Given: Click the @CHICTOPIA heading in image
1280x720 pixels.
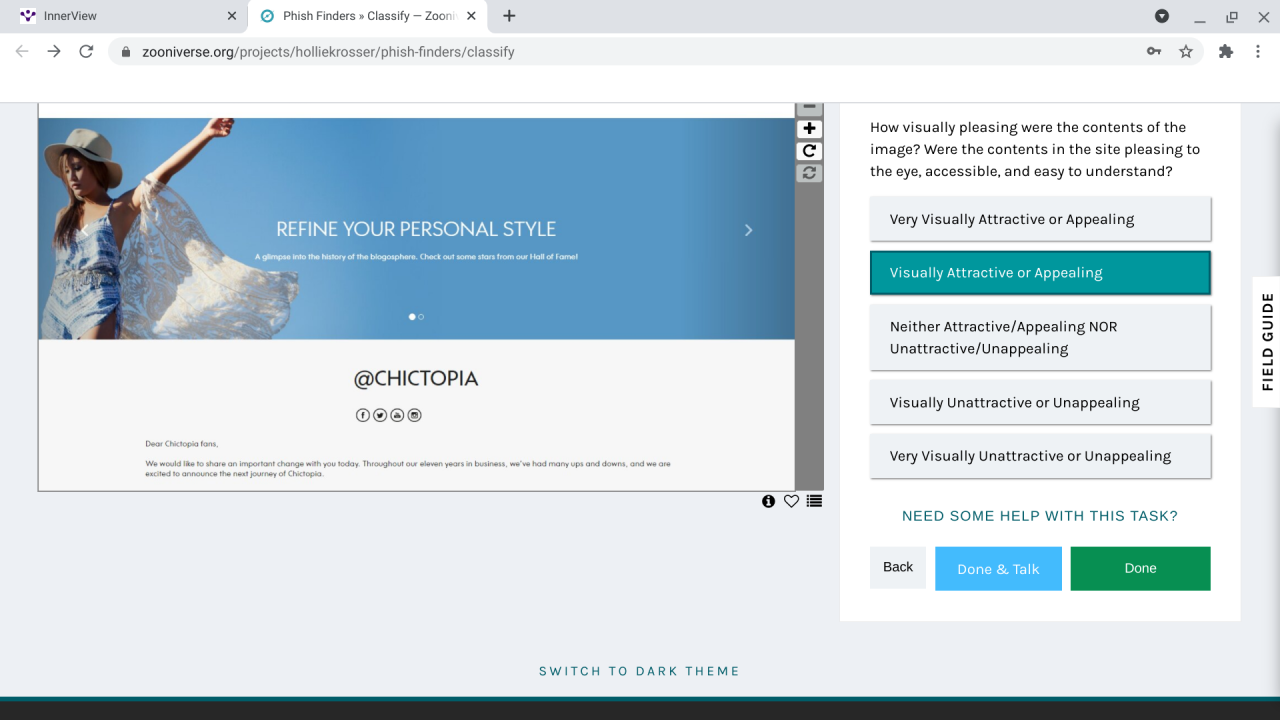Looking at the screenshot, I should (x=416, y=379).
